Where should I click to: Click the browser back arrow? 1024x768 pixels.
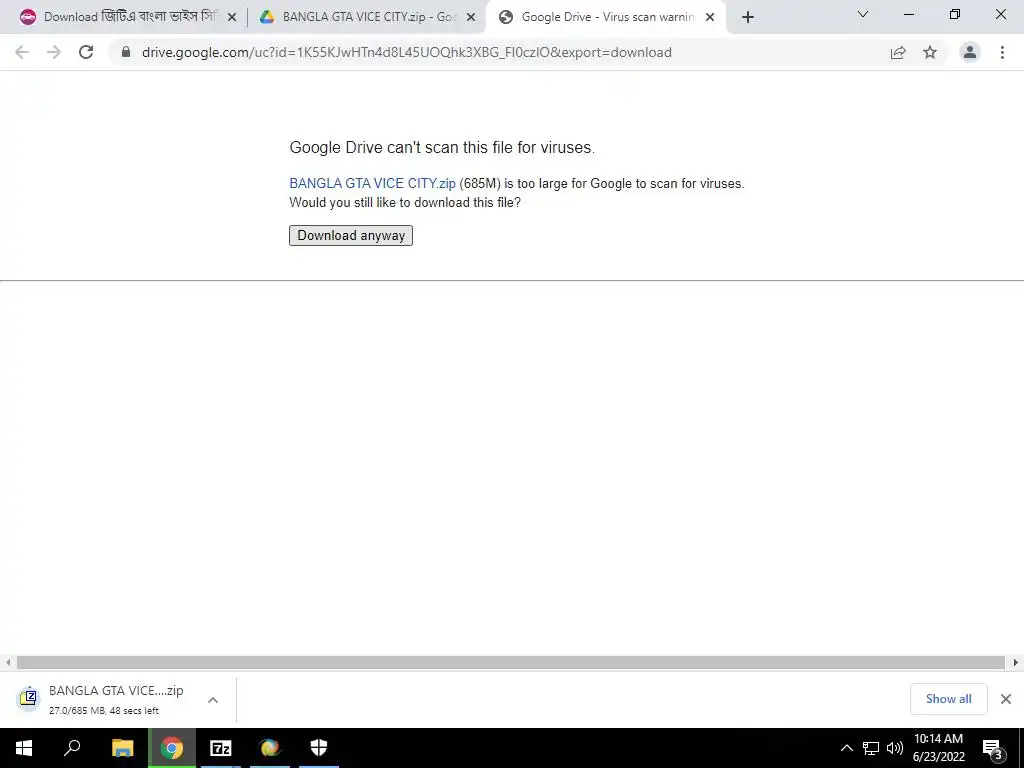(x=22, y=52)
